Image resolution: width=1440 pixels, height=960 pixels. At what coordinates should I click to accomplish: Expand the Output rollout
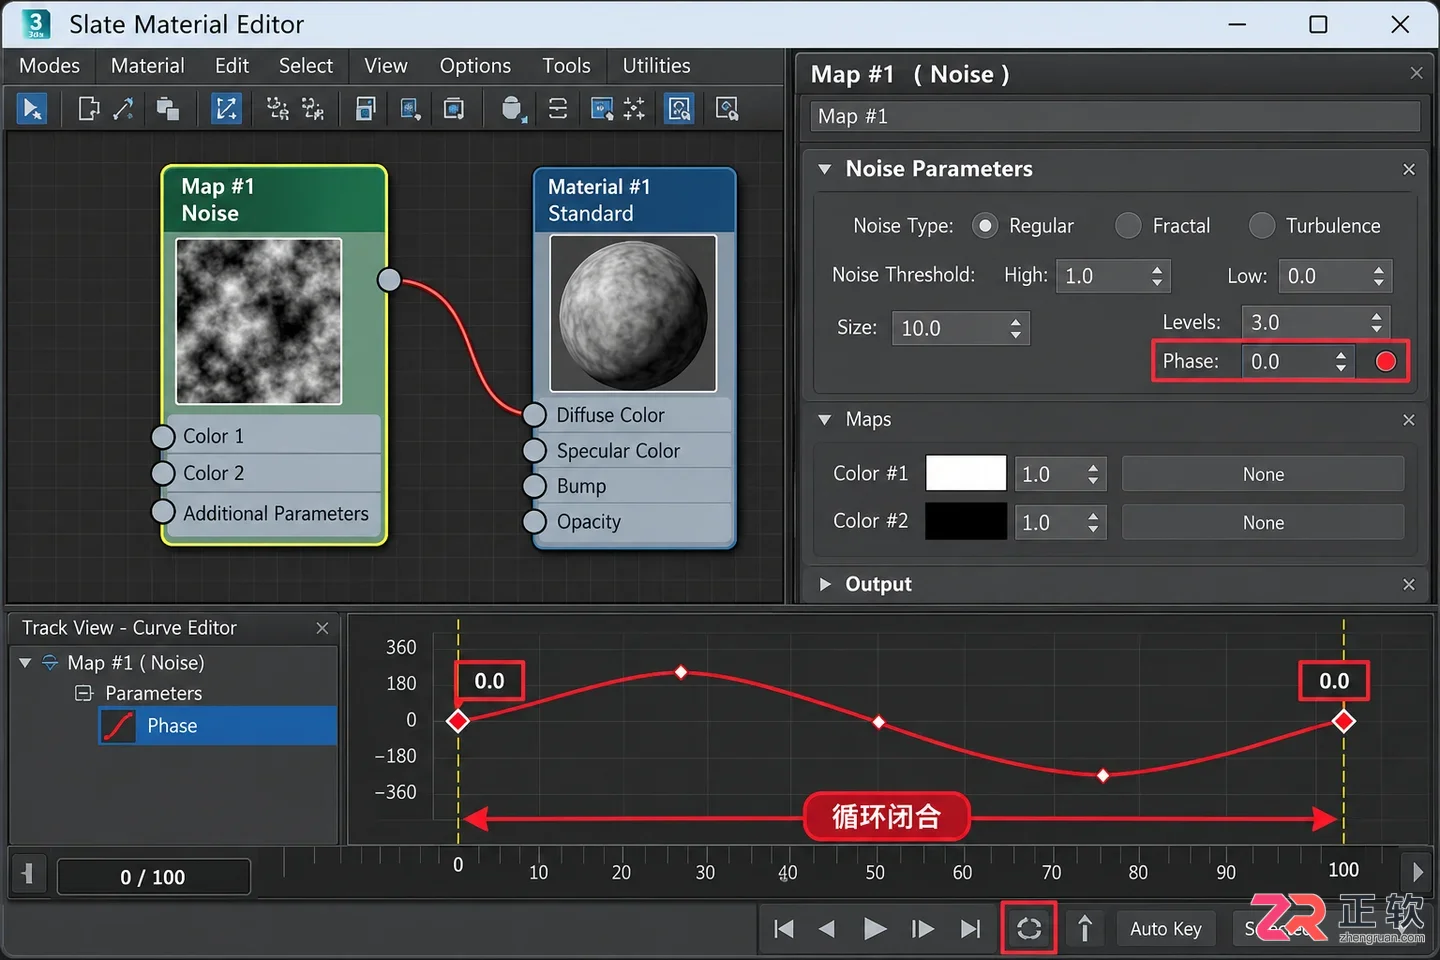point(825,584)
